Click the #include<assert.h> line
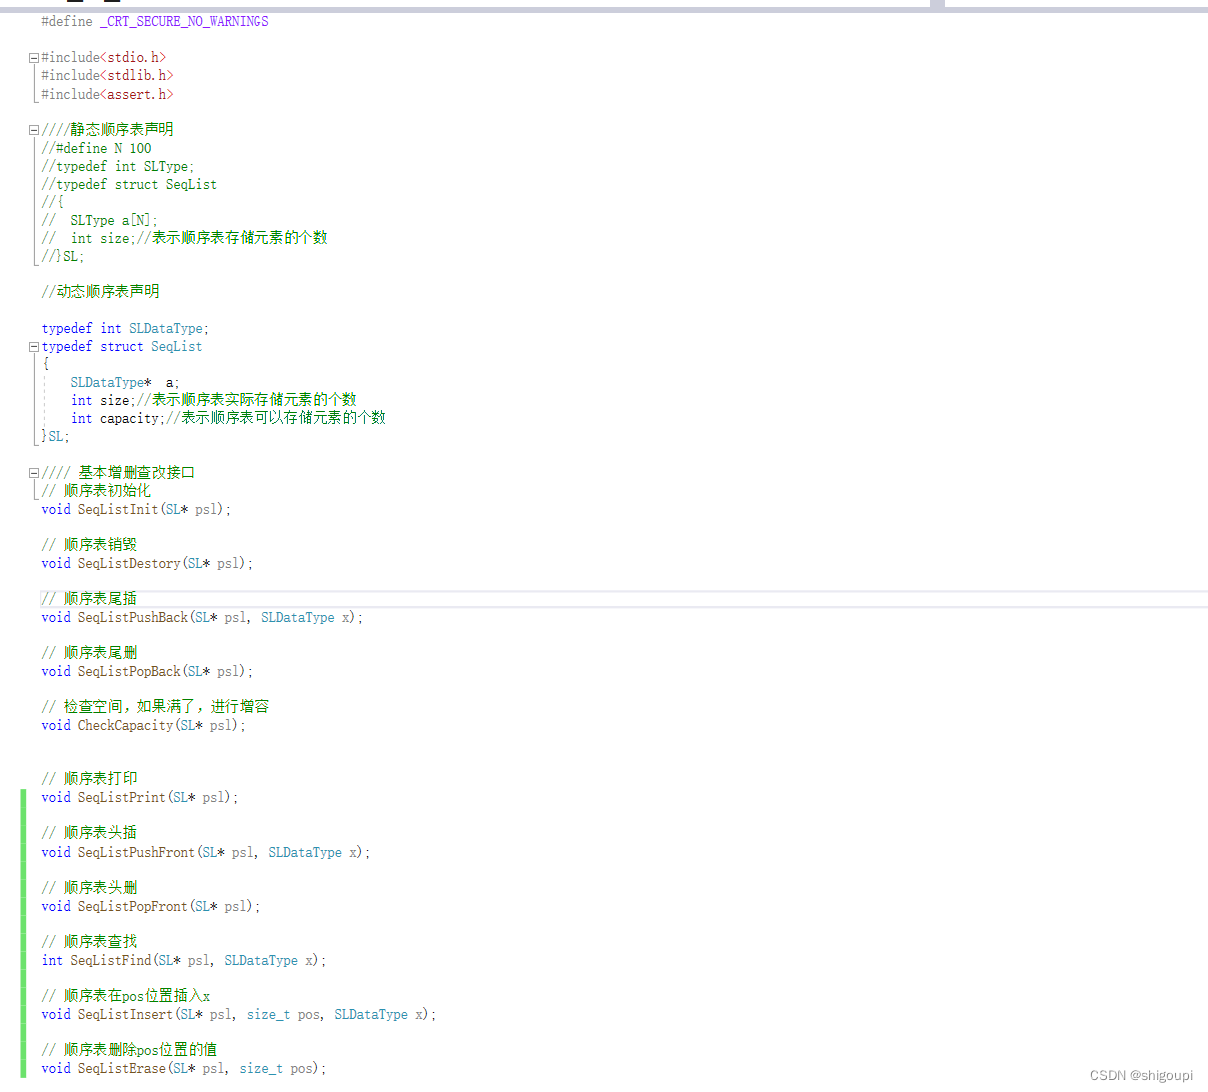 107,95
